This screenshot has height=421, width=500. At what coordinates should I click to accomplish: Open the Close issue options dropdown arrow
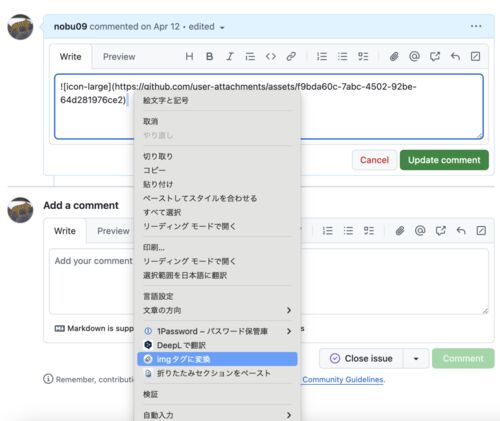coord(416,359)
